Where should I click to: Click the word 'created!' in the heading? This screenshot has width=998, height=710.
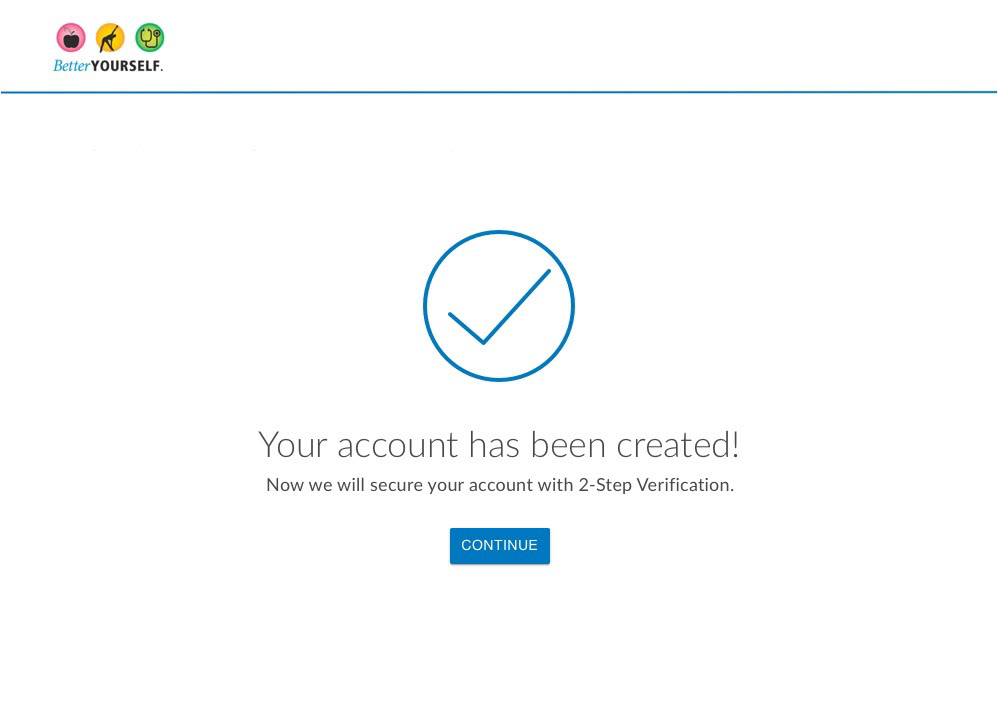click(x=678, y=445)
